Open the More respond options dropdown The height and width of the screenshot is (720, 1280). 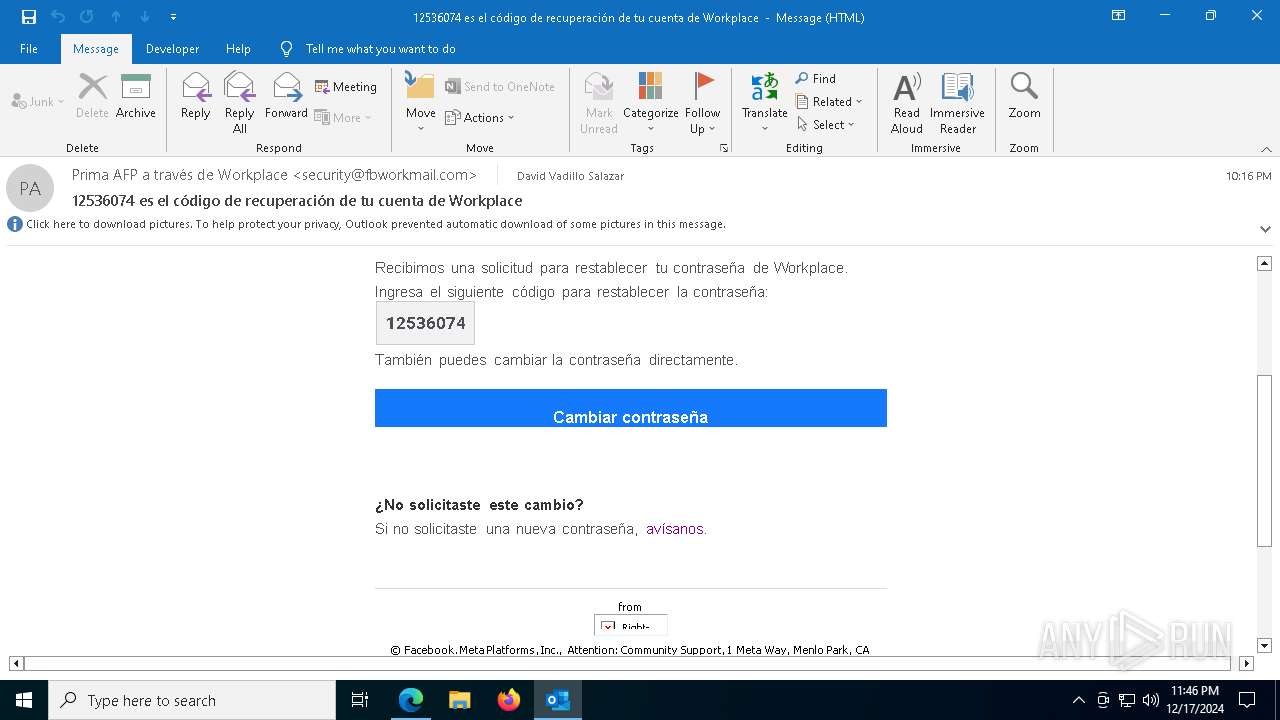(343, 117)
